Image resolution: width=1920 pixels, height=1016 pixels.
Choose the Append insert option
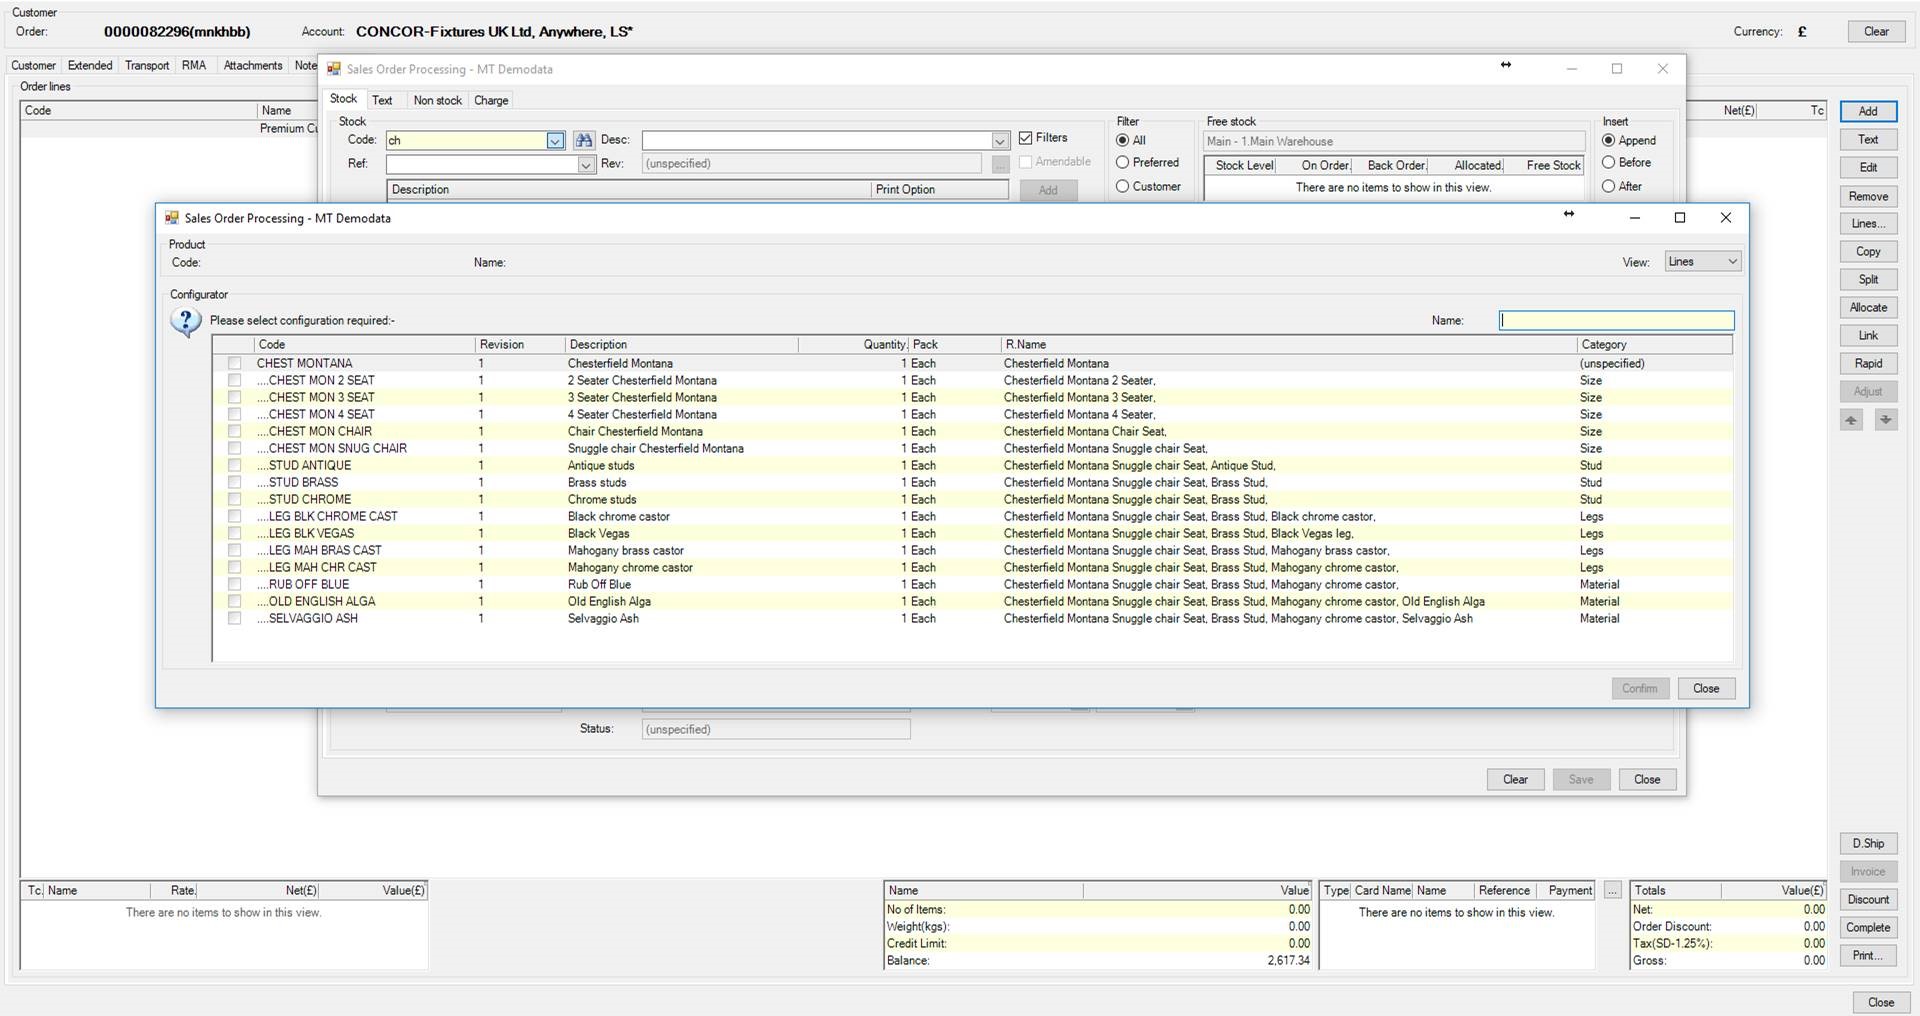coord(1608,140)
